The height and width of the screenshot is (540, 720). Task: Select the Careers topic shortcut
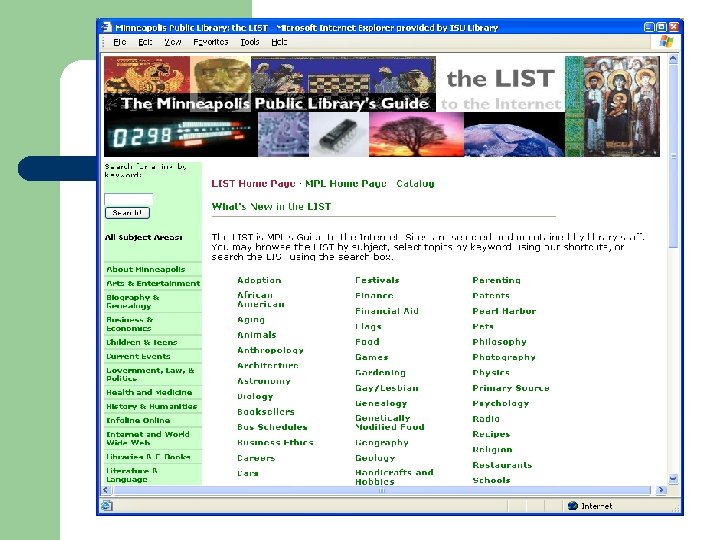tap(256, 458)
